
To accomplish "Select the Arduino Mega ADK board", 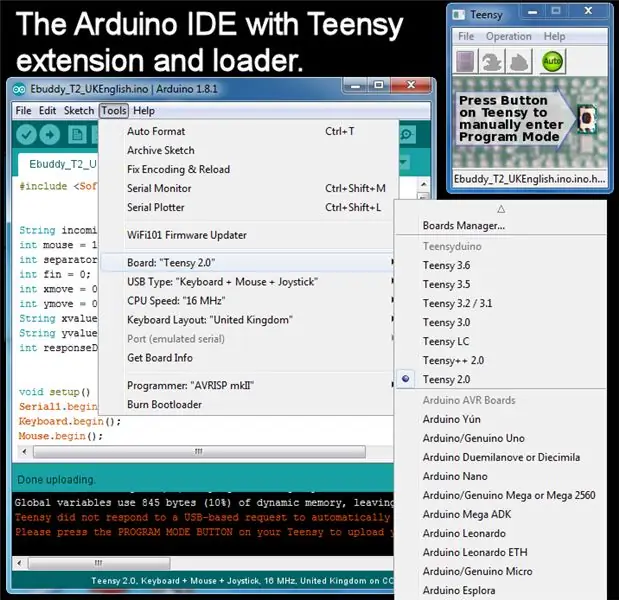I will point(501,514).
